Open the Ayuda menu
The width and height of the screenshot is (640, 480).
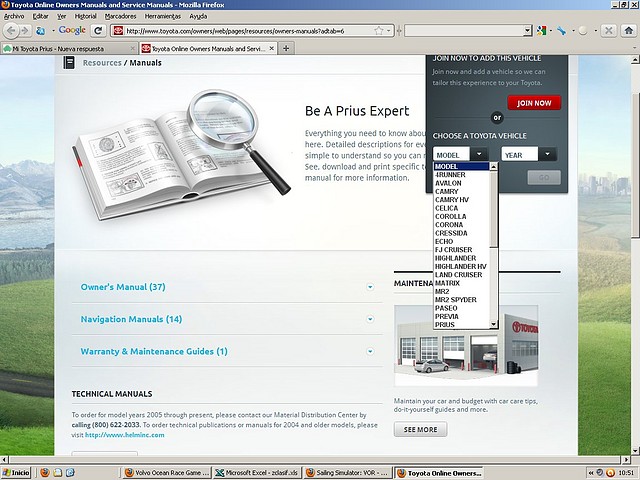point(198,16)
